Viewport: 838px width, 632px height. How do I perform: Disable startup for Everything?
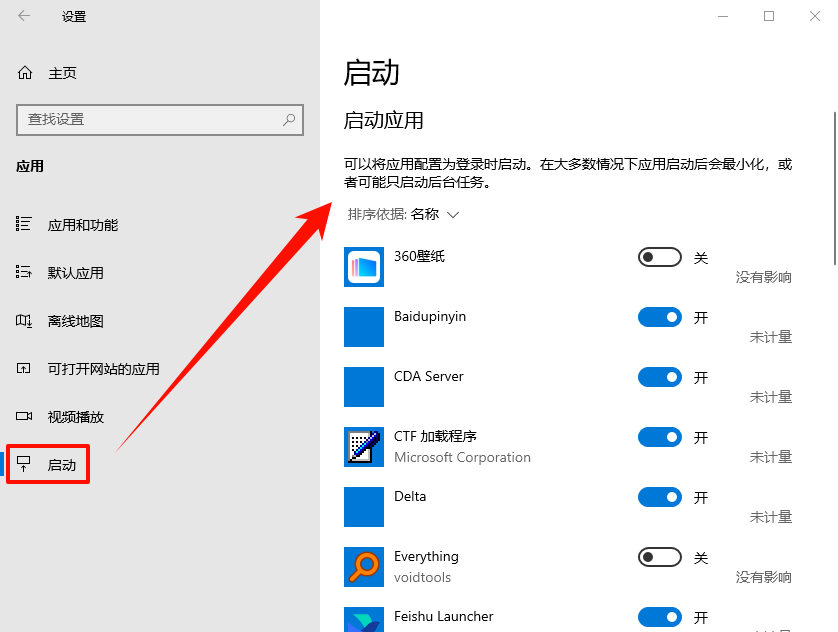[659, 557]
